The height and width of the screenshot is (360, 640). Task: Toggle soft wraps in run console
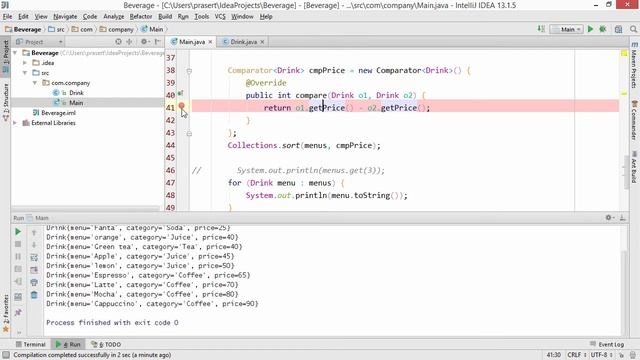(34, 257)
